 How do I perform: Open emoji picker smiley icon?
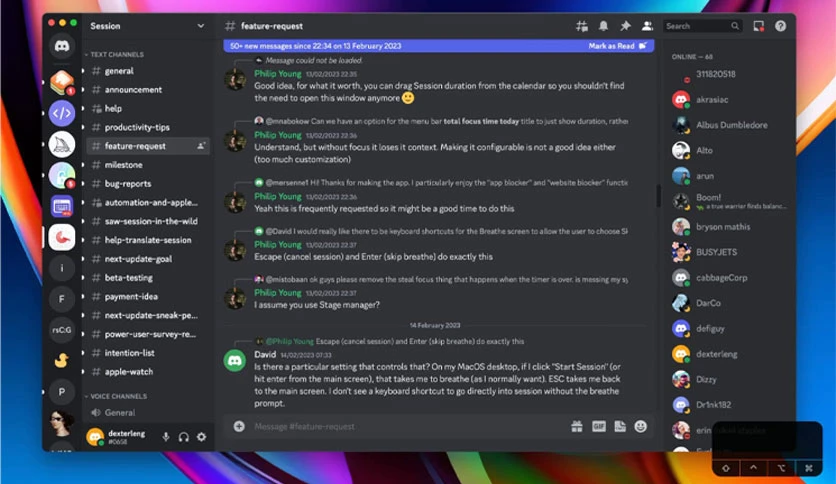(x=641, y=426)
